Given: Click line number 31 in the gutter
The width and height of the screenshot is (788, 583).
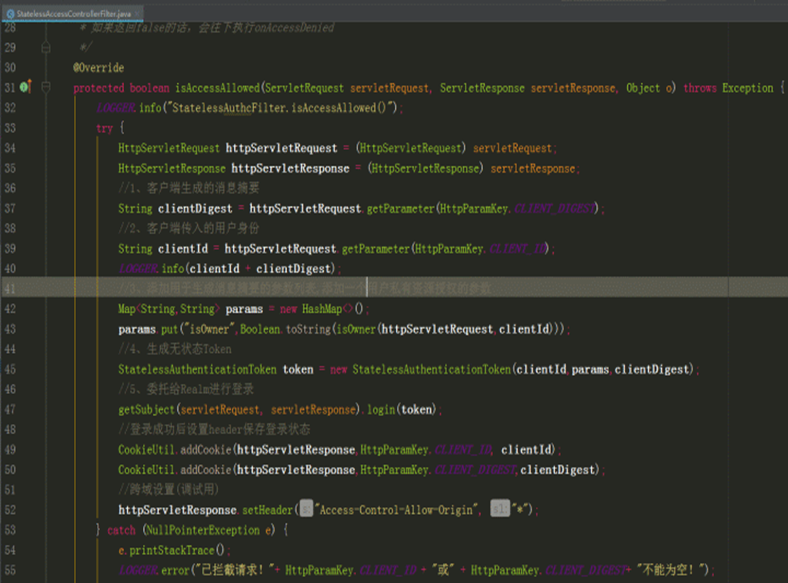Looking at the screenshot, I should [x=10, y=87].
